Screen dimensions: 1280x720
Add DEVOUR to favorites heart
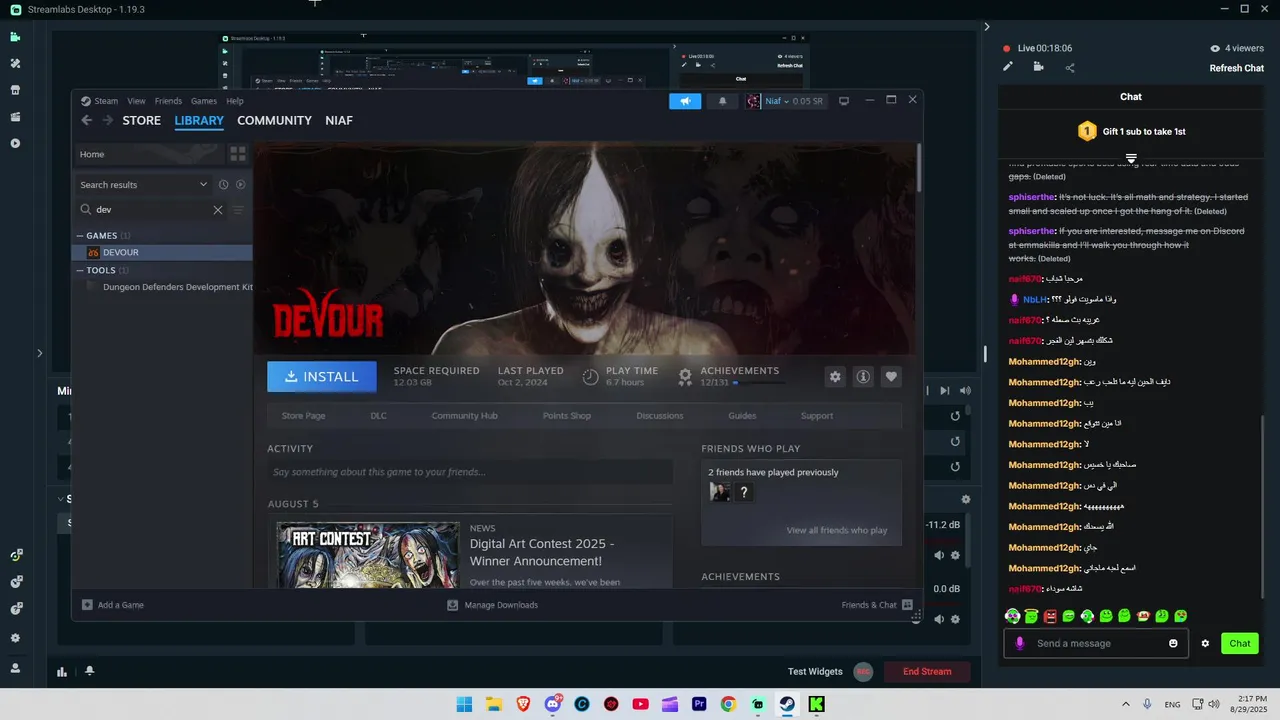891,377
